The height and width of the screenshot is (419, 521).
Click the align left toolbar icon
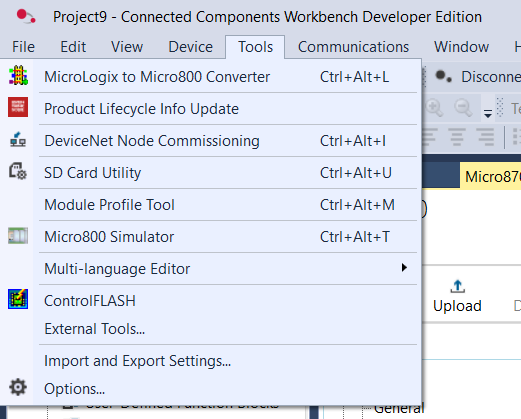click(x=429, y=137)
